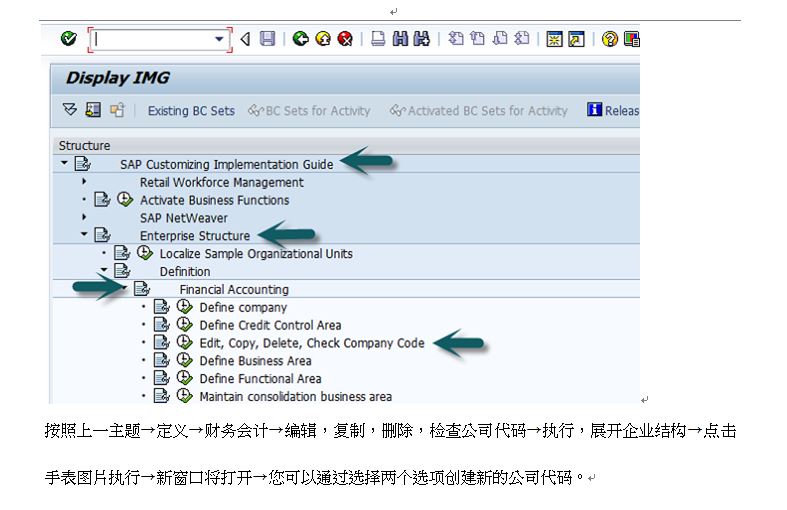Select Maintain consolidation business area
This screenshot has width=787, height=510.
pos(295,397)
